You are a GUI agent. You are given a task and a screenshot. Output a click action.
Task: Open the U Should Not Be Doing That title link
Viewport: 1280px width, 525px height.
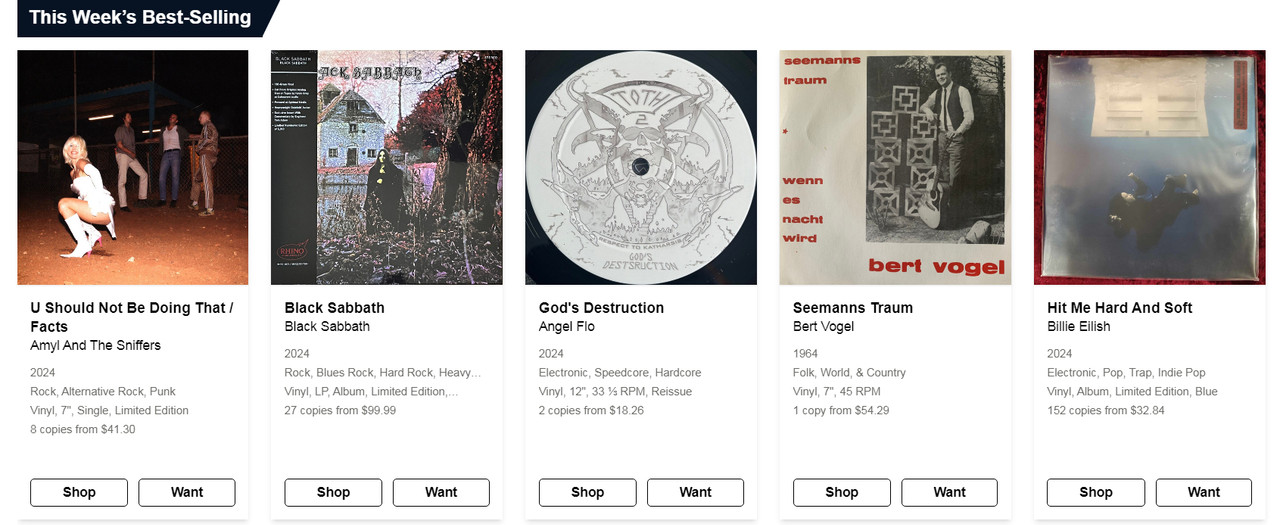click(x=132, y=317)
